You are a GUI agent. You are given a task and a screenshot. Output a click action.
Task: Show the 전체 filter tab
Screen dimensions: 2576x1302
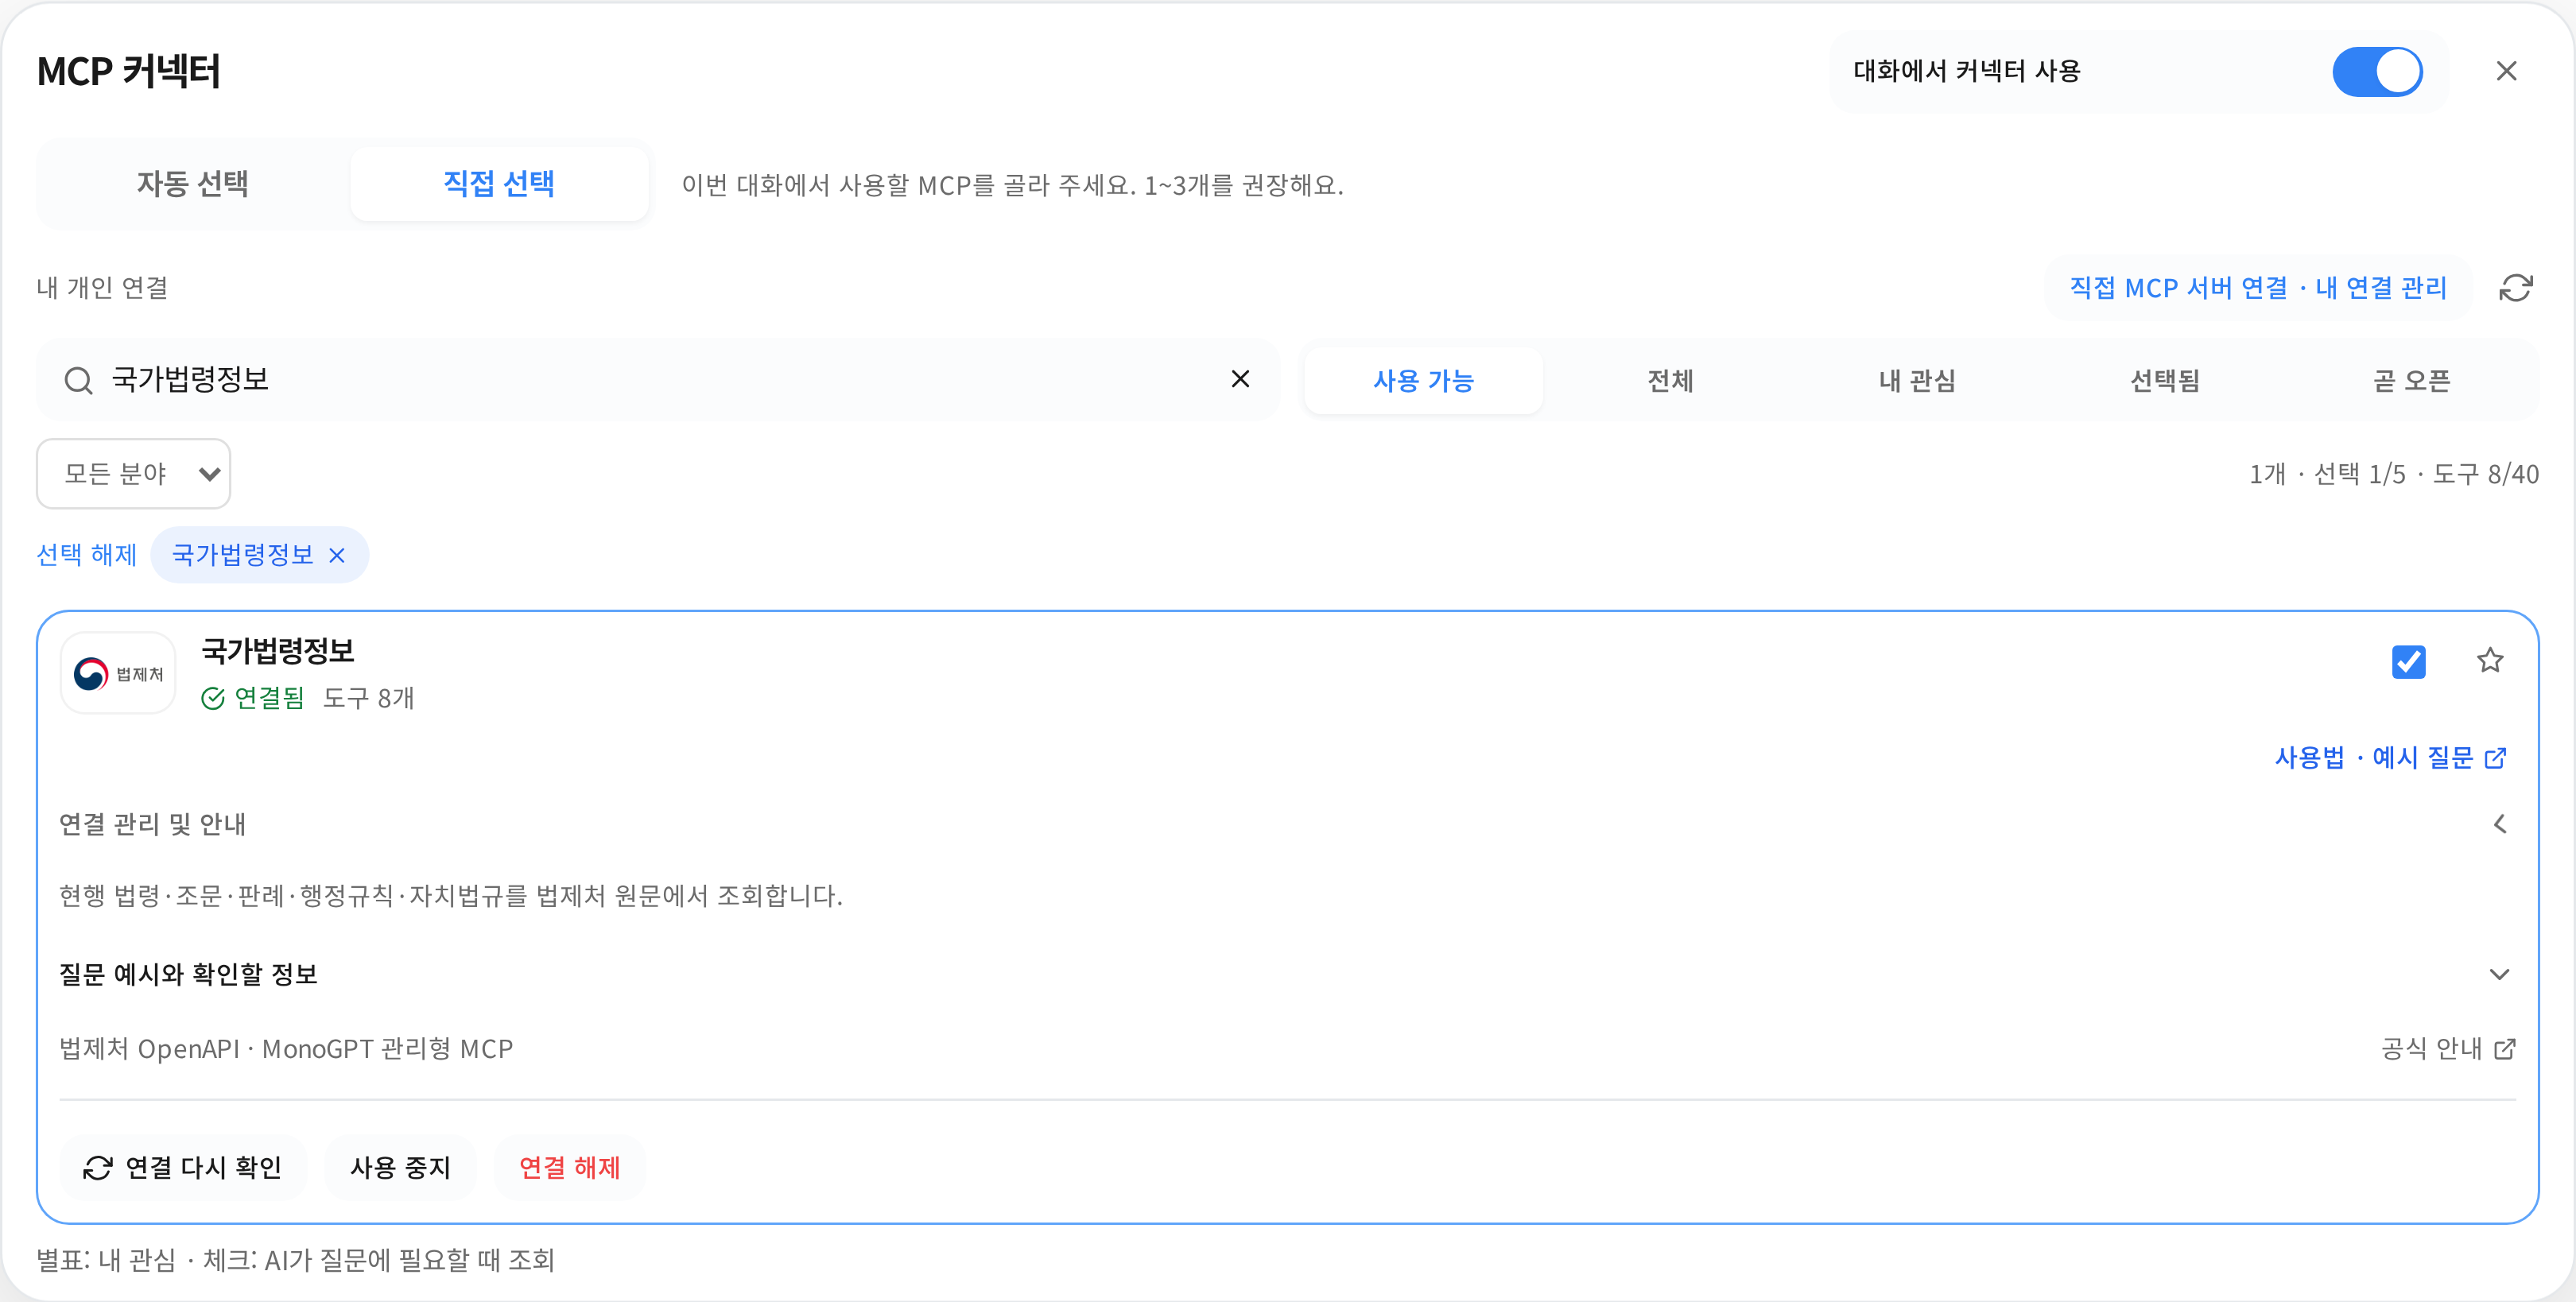[1670, 381]
